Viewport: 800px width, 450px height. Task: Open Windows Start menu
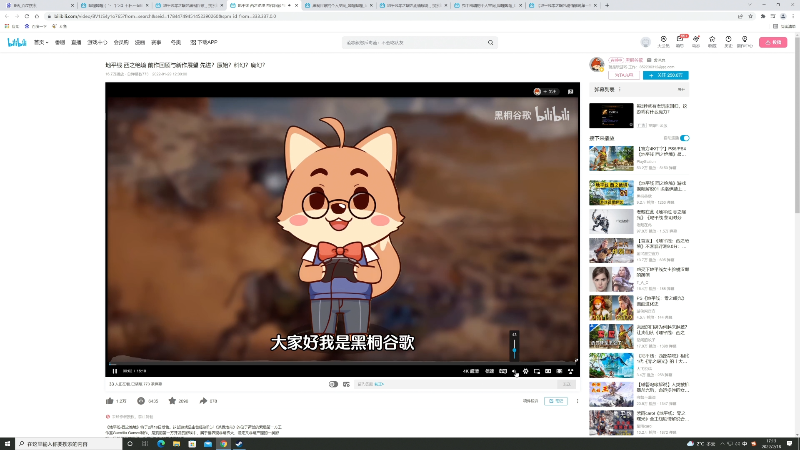(7, 444)
